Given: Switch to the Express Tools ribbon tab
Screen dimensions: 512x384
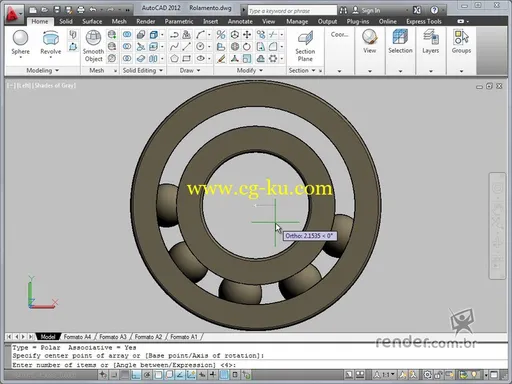Looking at the screenshot, I should click(424, 21).
